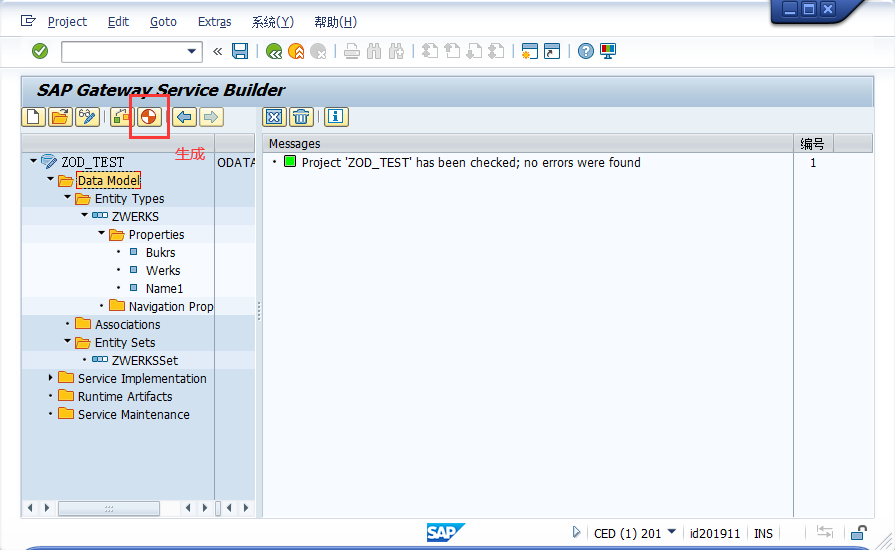Screen dimensions: 895x550
Task: Select the ZWERKSSet entity set
Action: pos(145,360)
